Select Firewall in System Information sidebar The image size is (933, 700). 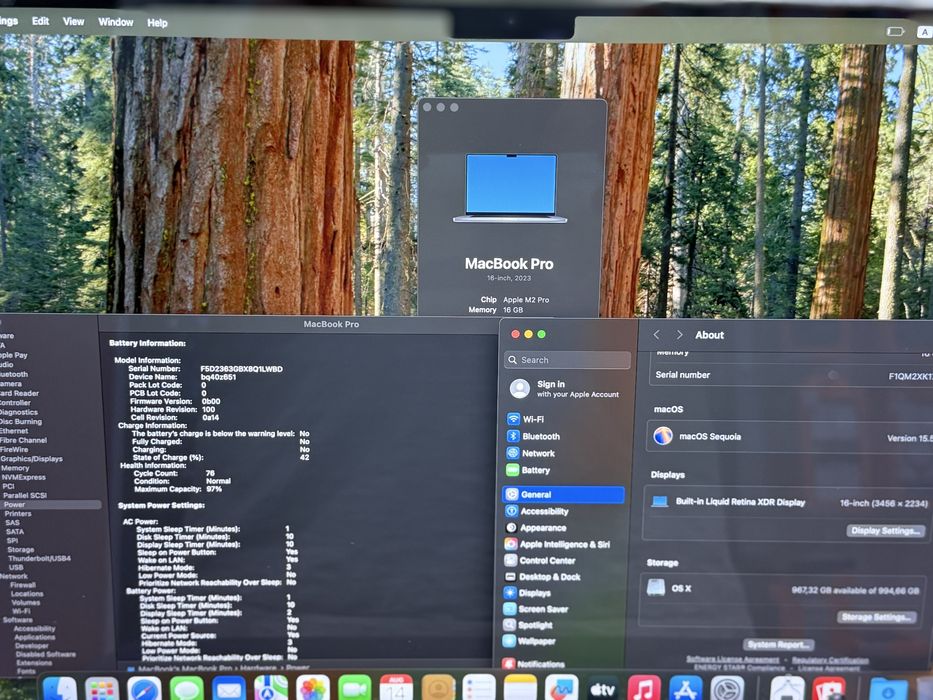point(23,585)
